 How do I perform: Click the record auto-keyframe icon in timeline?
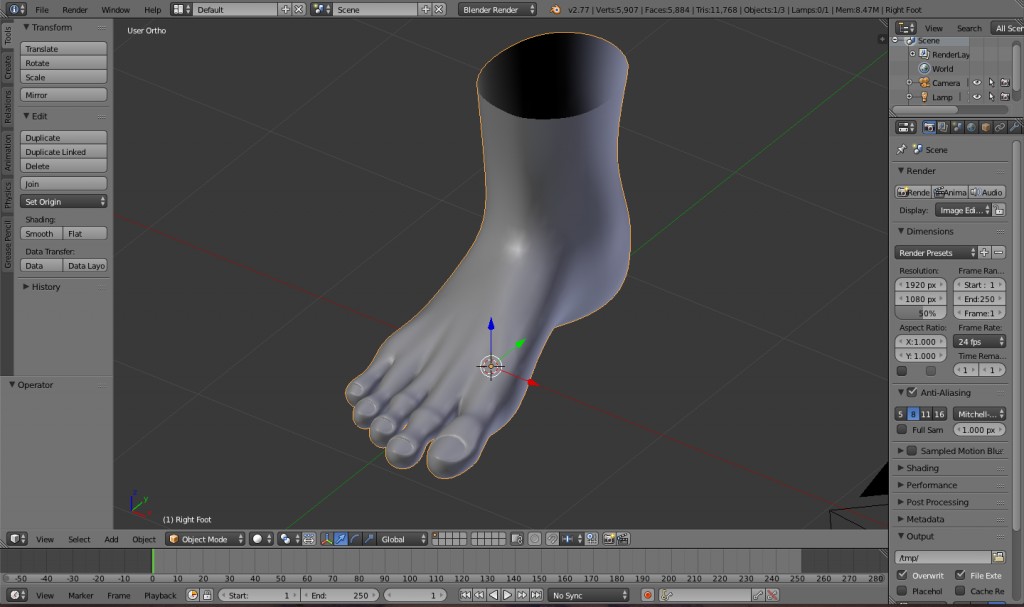click(x=647, y=596)
